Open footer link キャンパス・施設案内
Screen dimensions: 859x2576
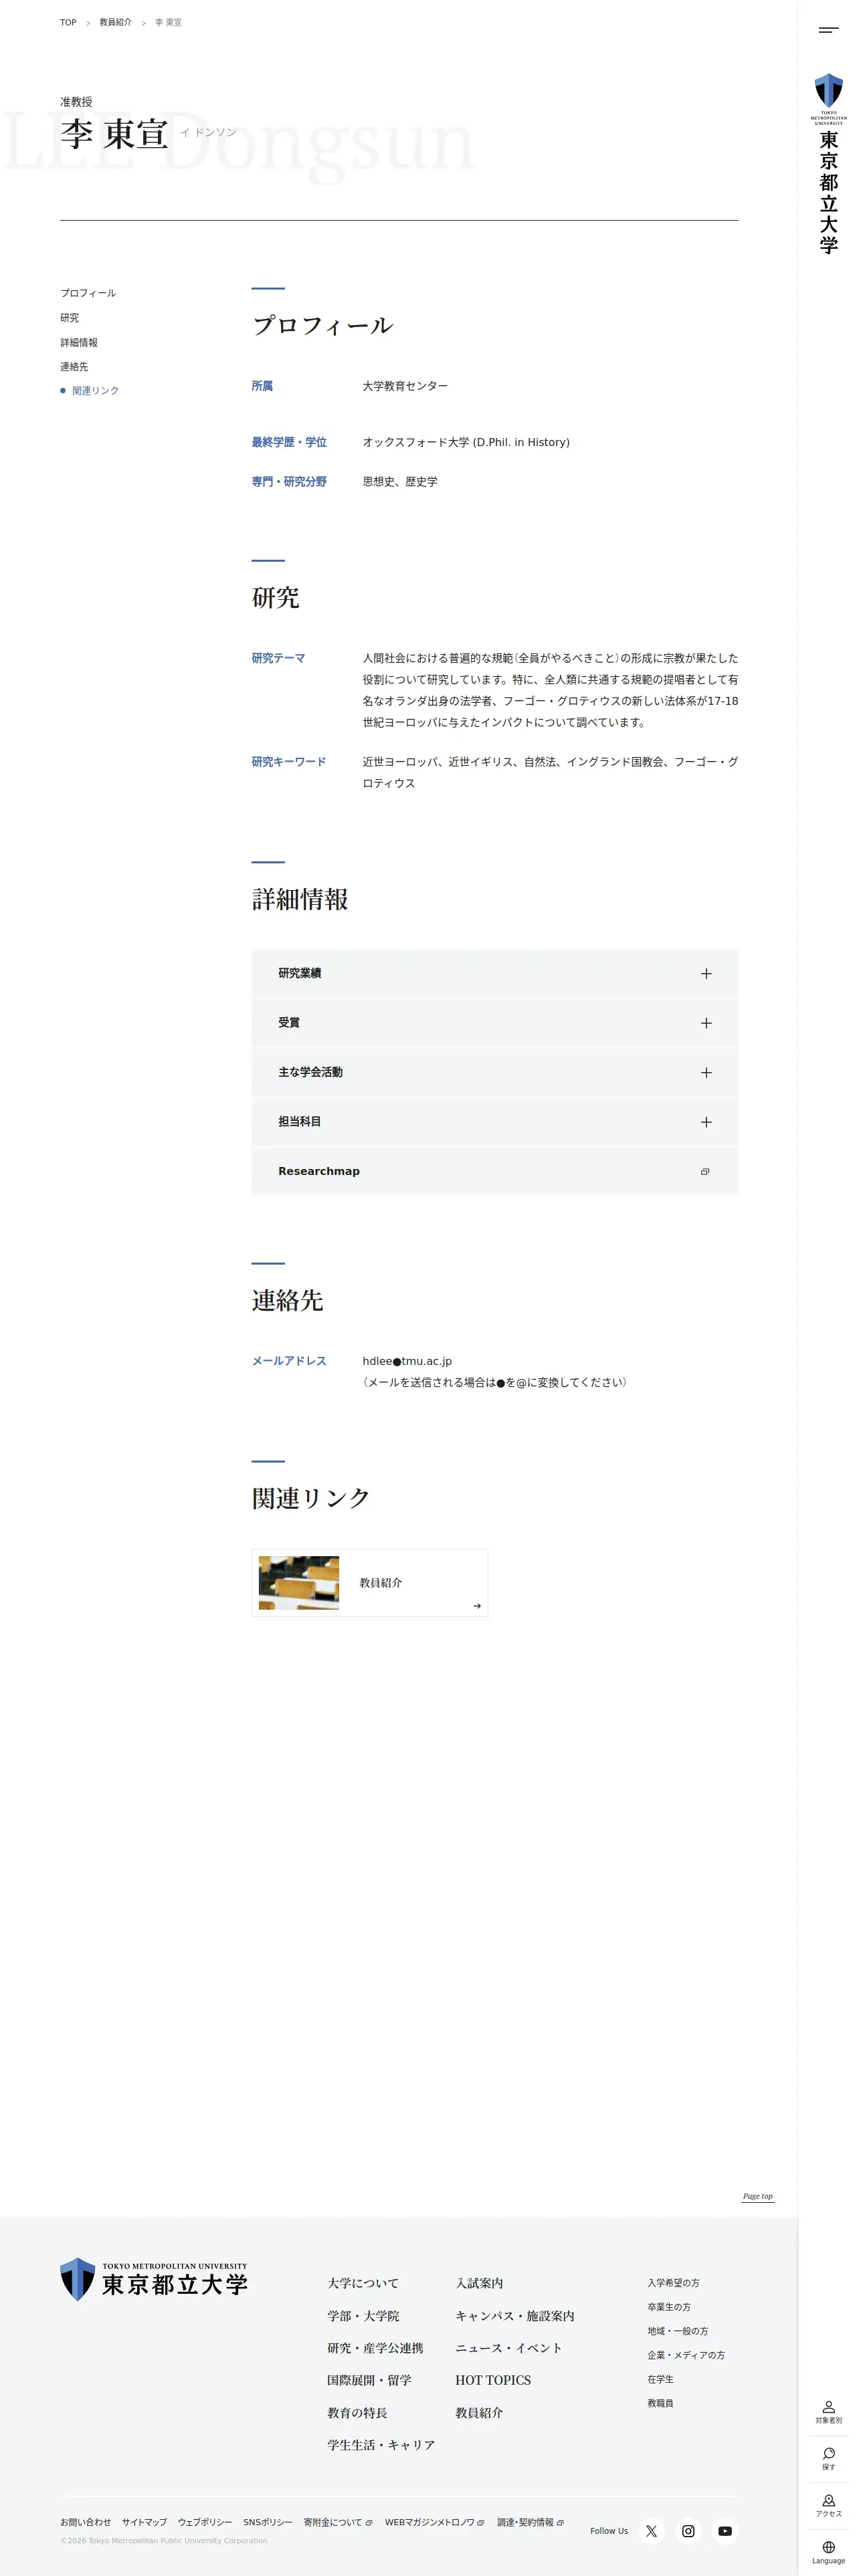515,2315
